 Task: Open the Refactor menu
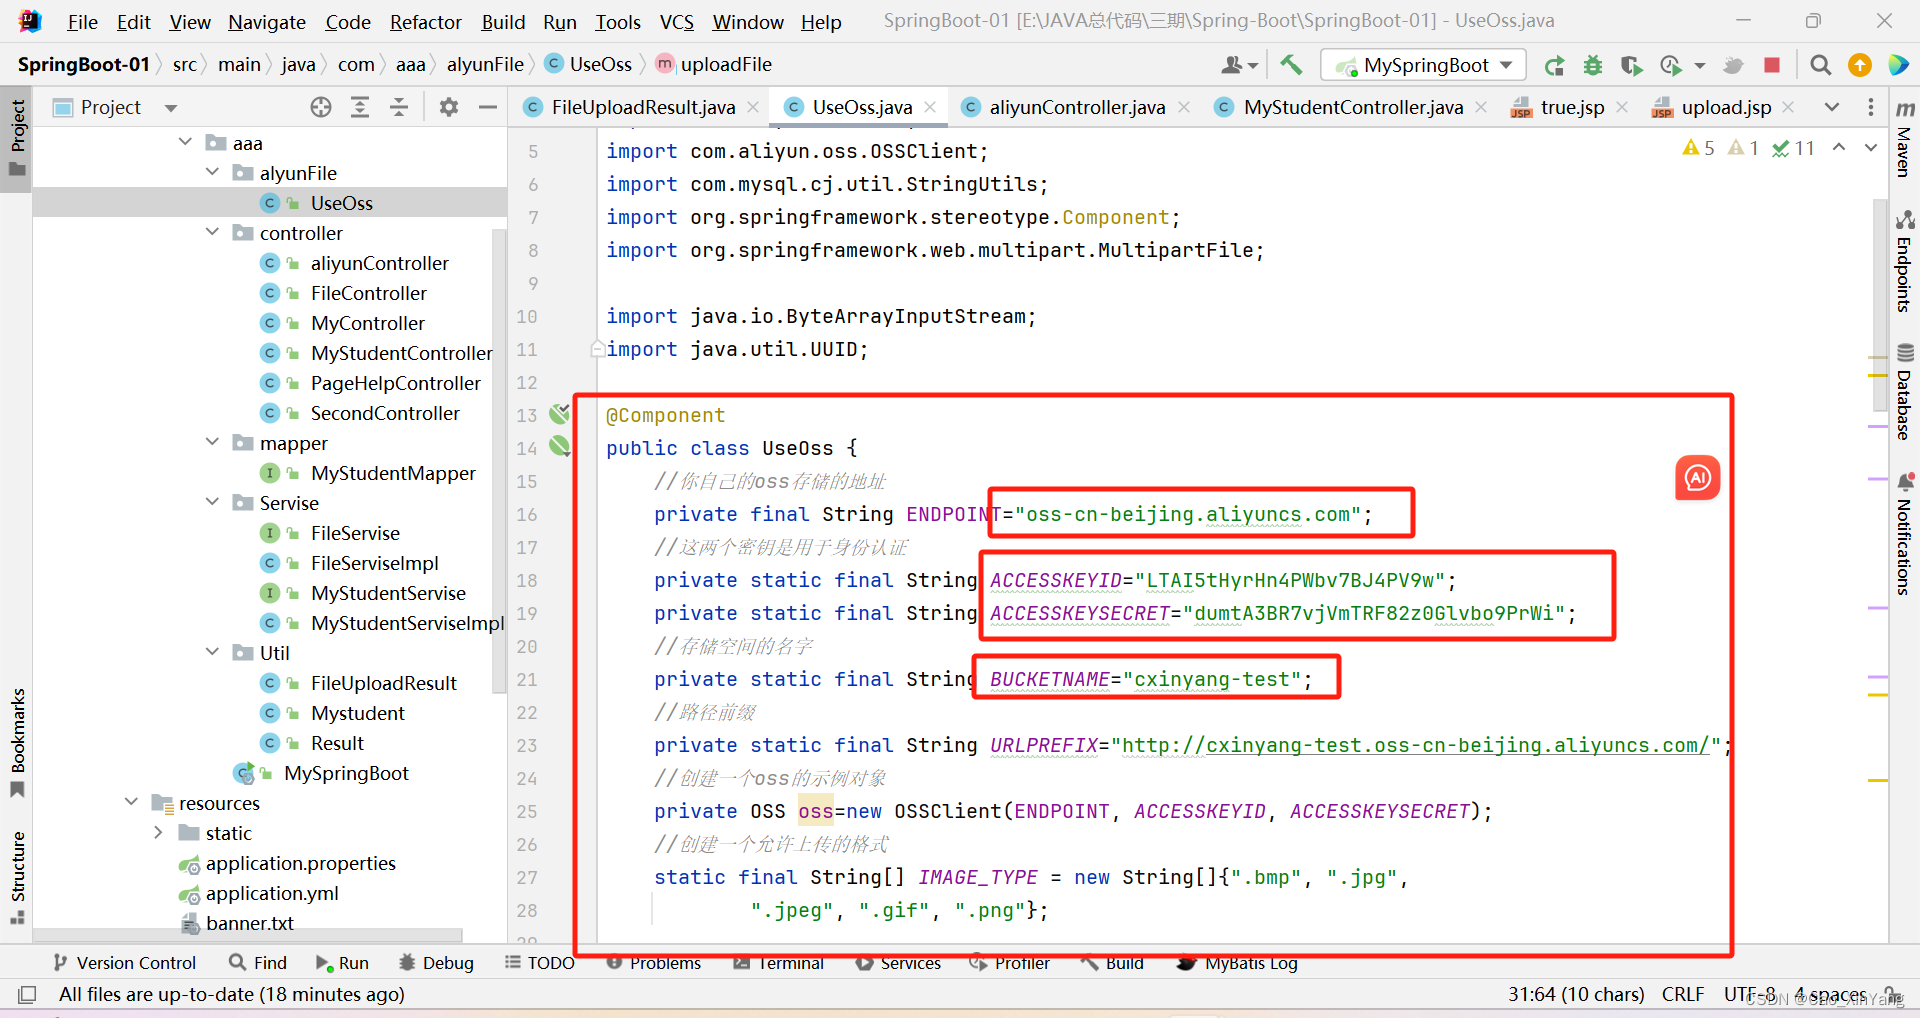click(x=425, y=22)
